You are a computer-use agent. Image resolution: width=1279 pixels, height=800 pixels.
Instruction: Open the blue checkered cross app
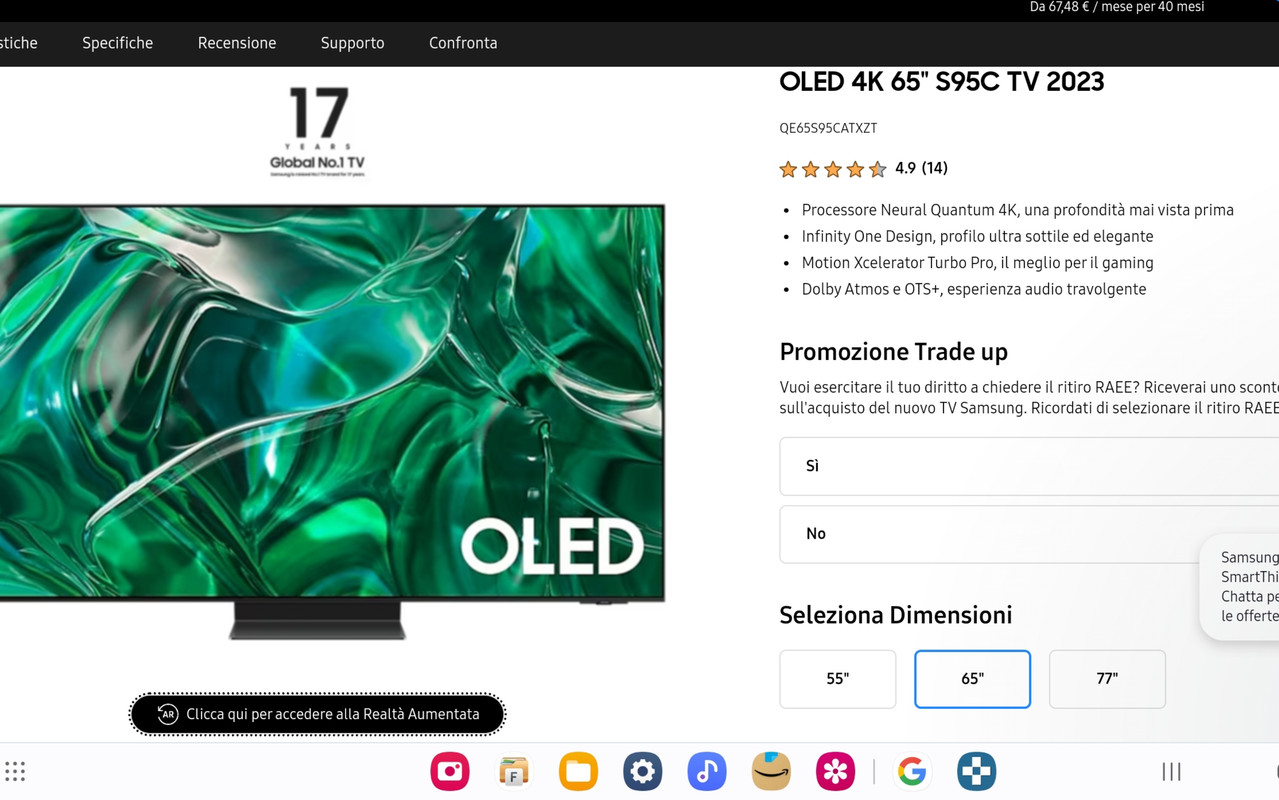click(976, 771)
